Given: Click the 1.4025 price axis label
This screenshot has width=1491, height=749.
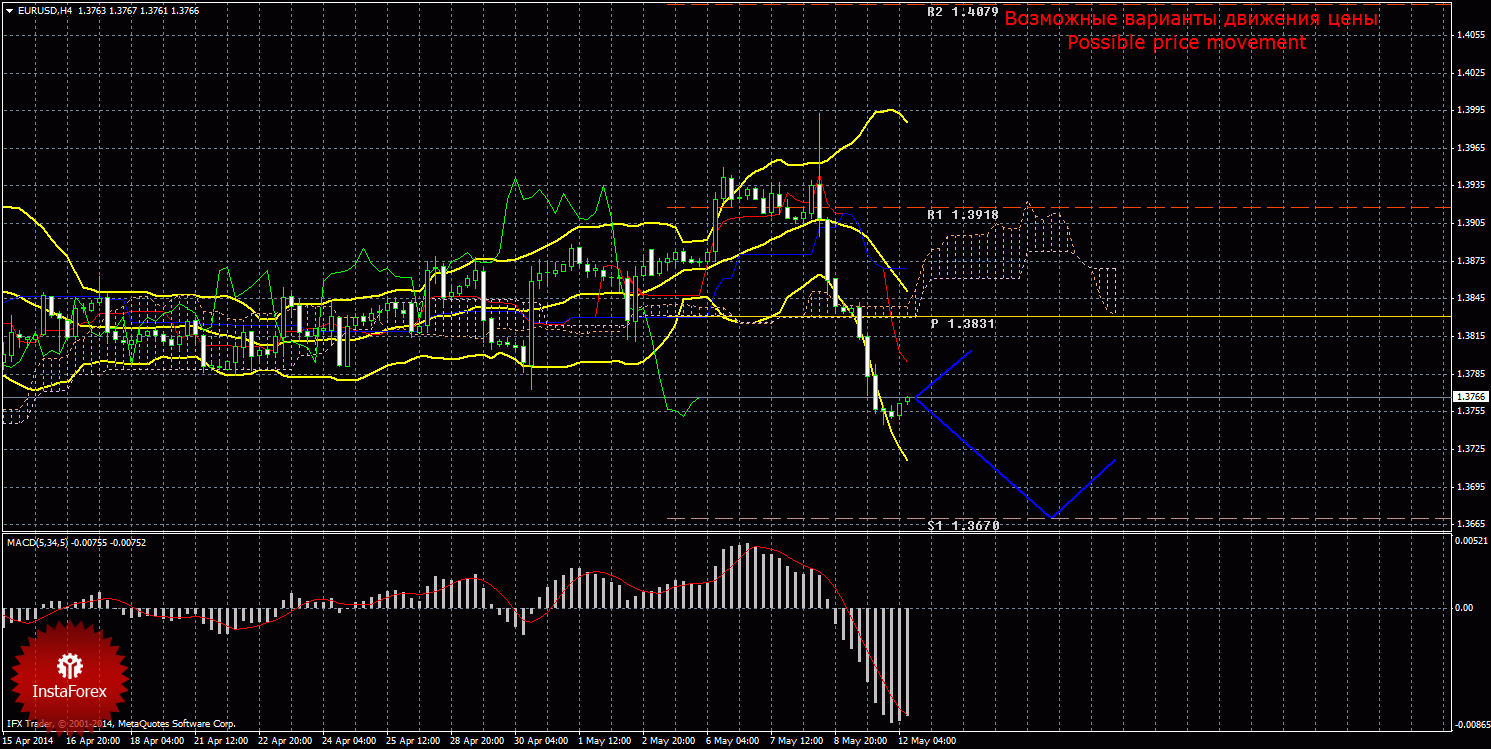Looking at the screenshot, I should point(1469,73).
